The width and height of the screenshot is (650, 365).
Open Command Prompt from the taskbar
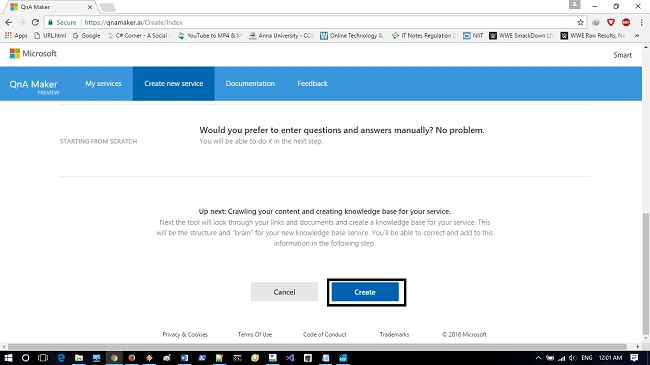click(237, 358)
